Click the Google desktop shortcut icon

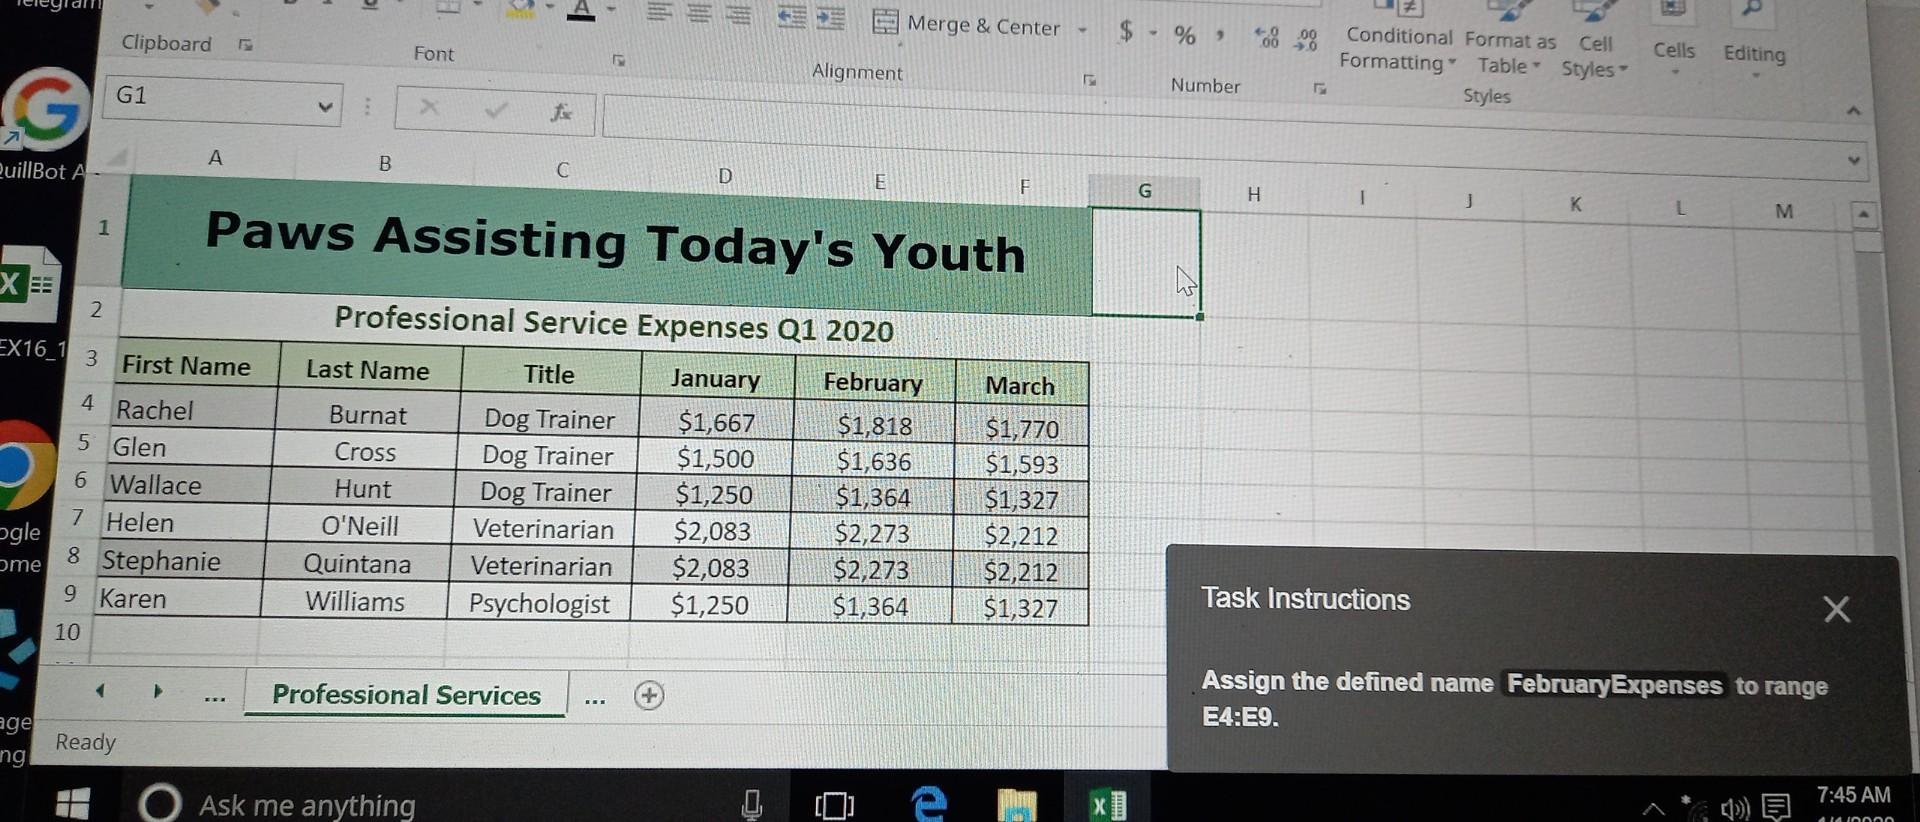point(46,108)
